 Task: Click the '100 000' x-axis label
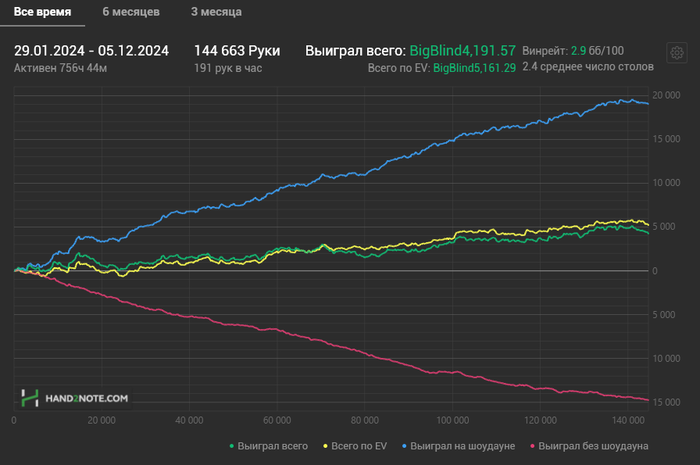point(452,420)
